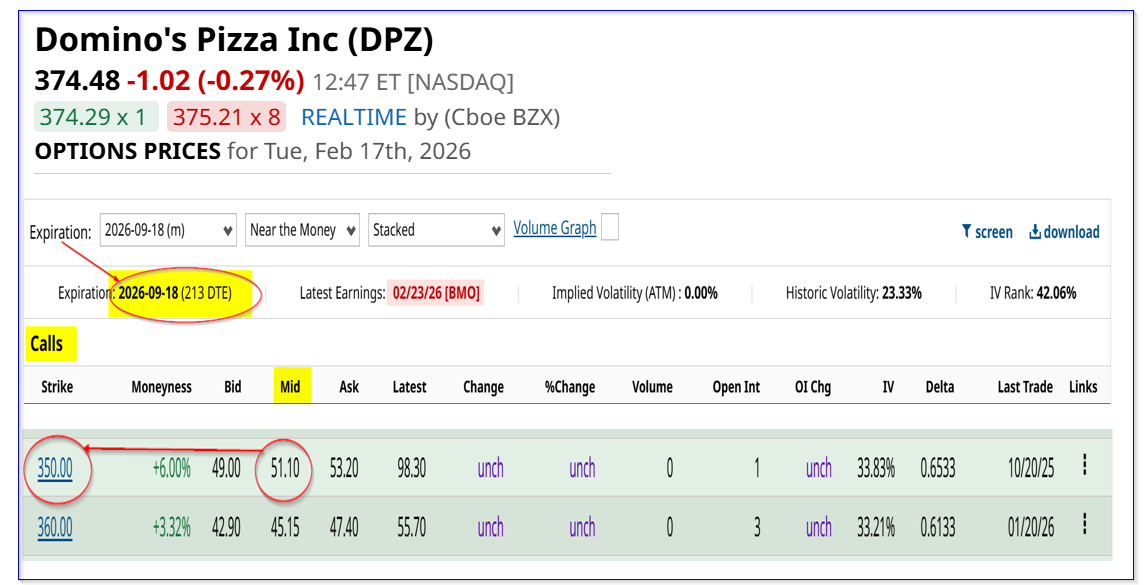This screenshot has width=1145, height=585.
Task: Open the Expiration date dropdown
Action: [168, 230]
